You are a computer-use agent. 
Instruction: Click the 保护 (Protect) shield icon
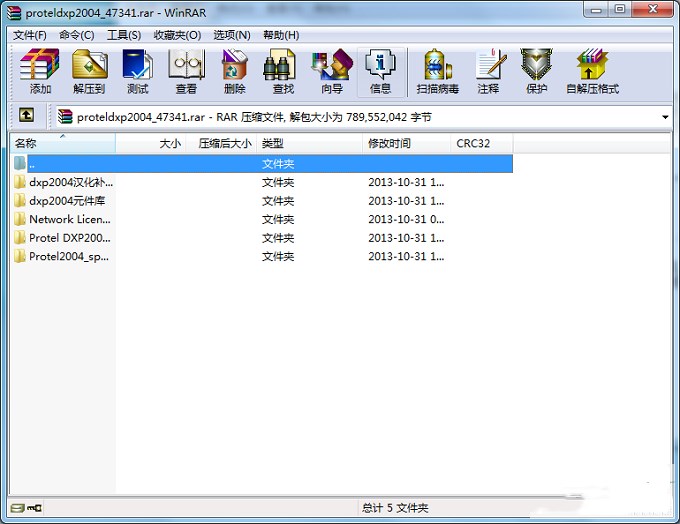536,65
